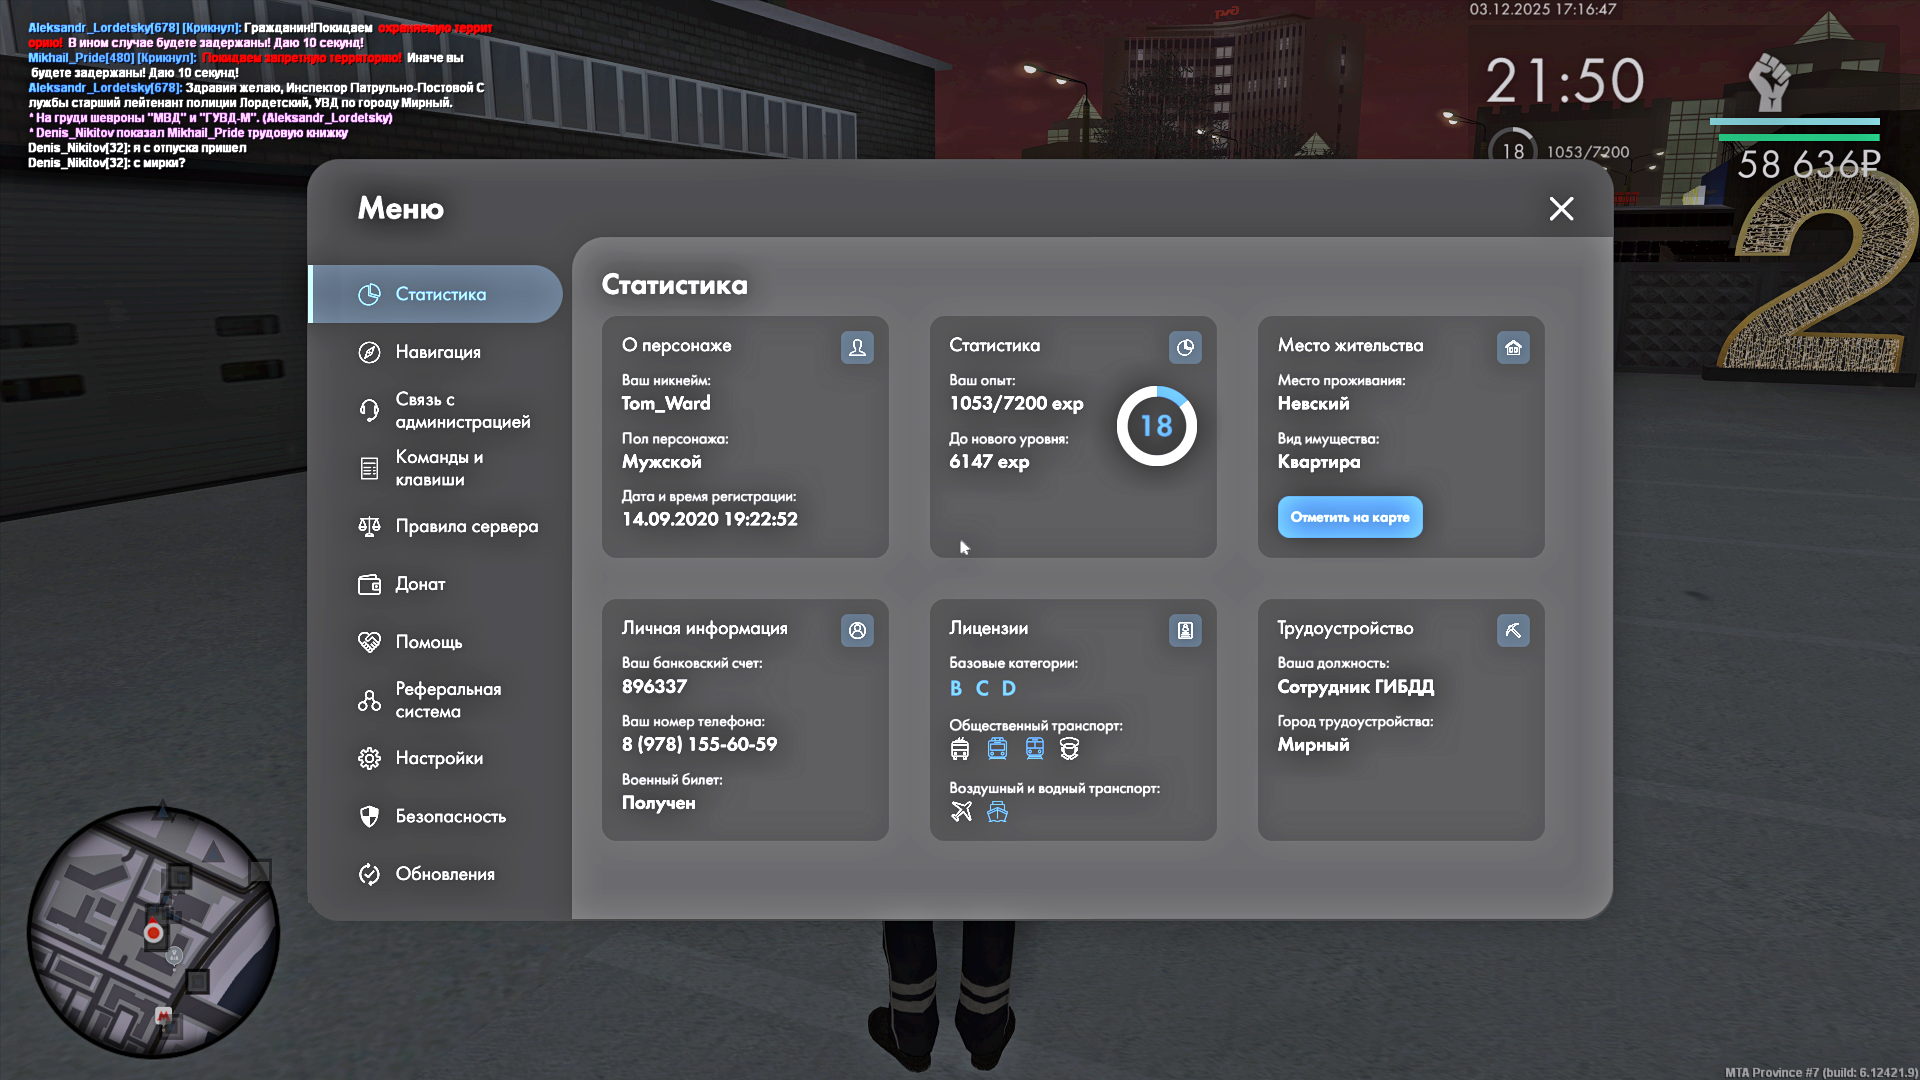Open the Донат menu item
This screenshot has width=1920, height=1080.
[419, 584]
